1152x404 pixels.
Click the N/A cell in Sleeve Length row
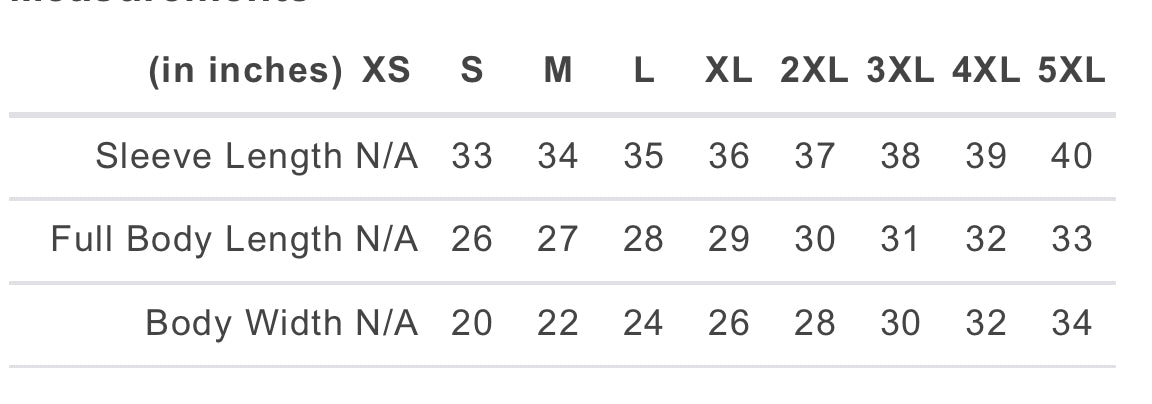(386, 156)
